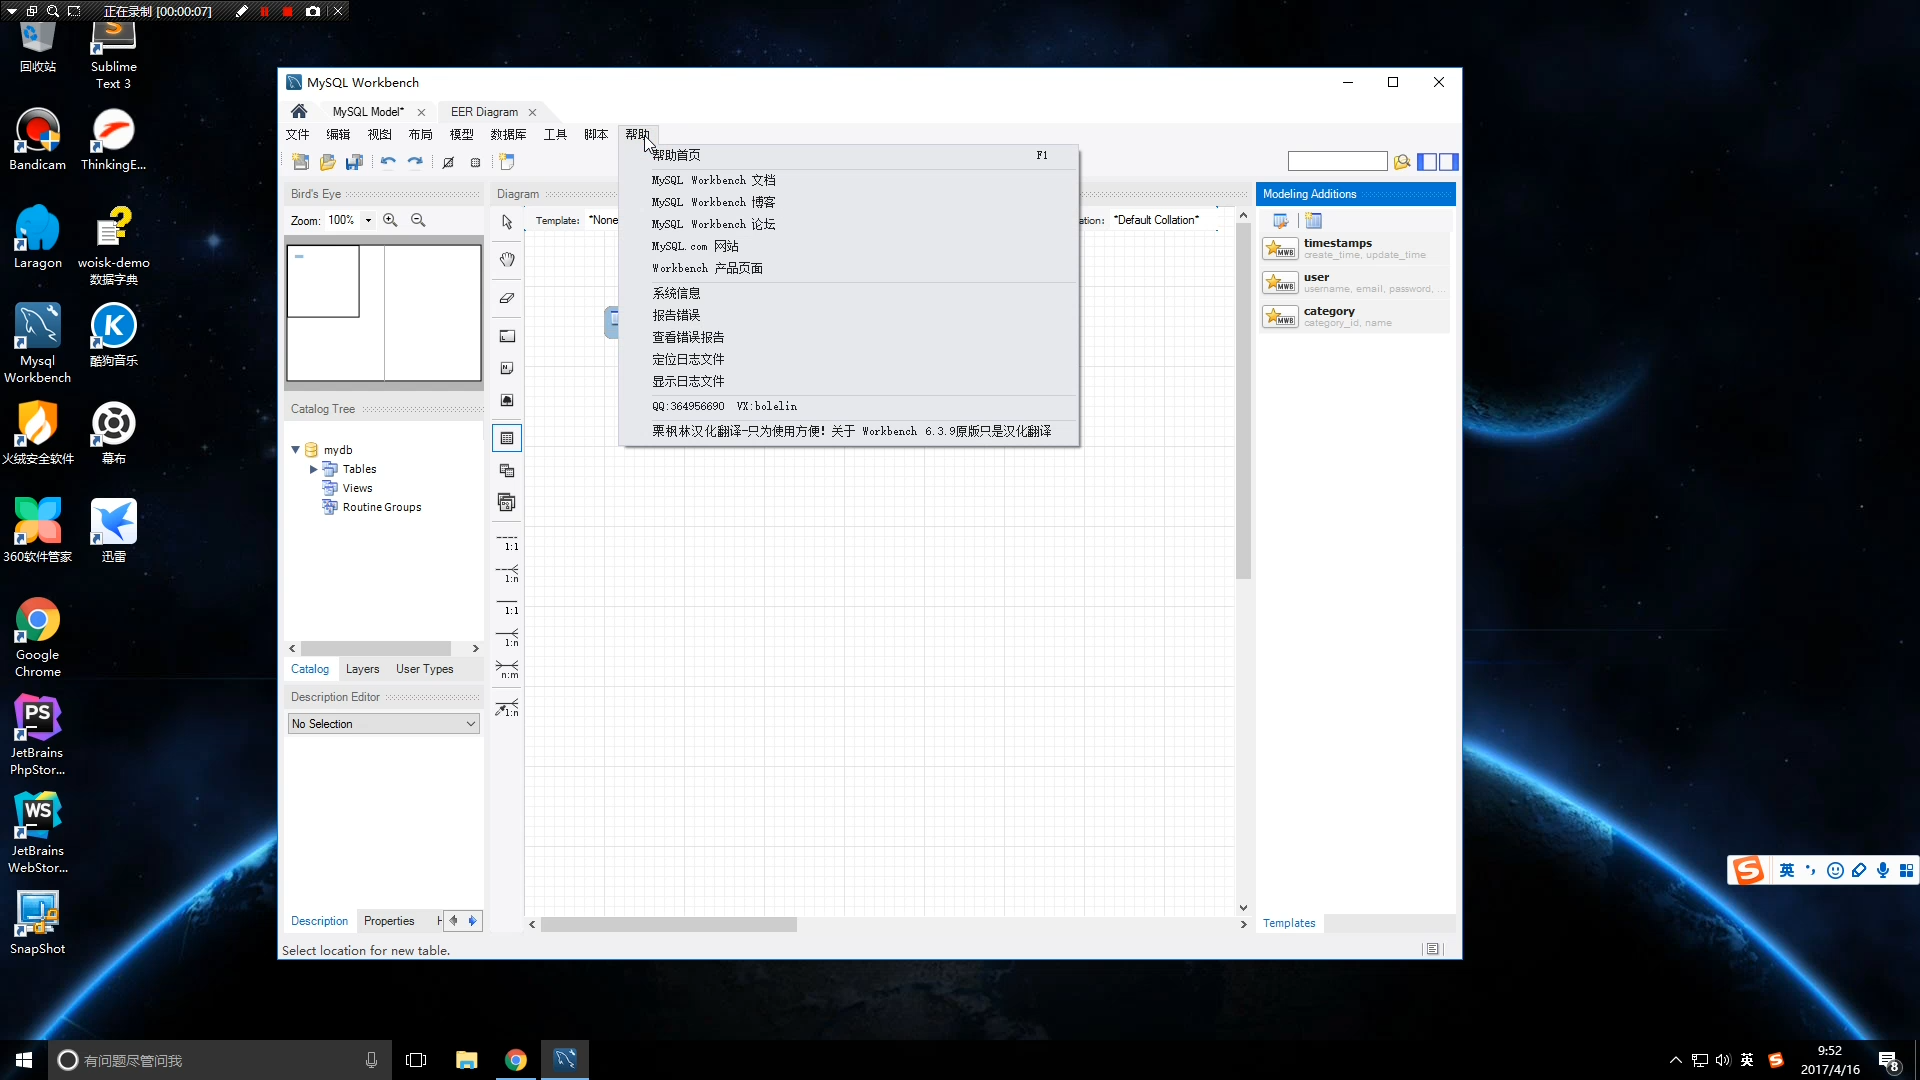The height and width of the screenshot is (1080, 1920).
Task: Select 1:1 non-identifying relationship tool
Action: tap(507, 543)
